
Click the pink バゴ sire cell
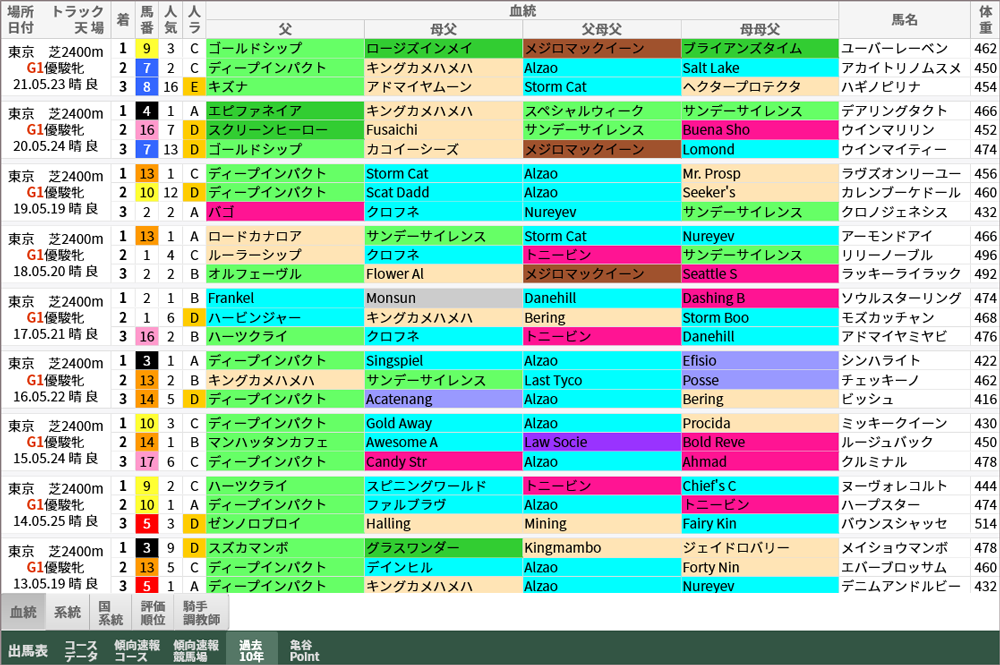pyautogui.click(x=284, y=212)
